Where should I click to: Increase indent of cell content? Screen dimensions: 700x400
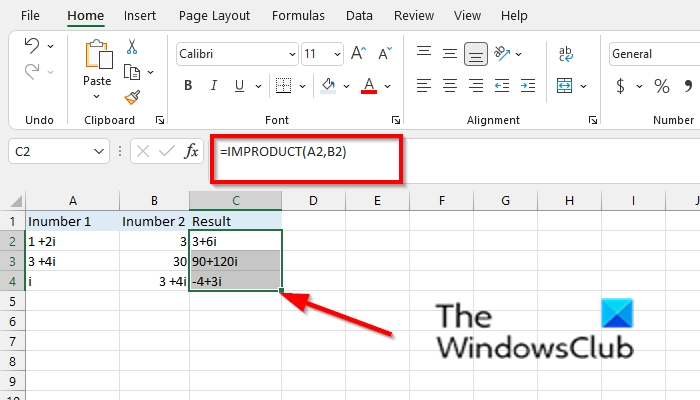coord(528,85)
